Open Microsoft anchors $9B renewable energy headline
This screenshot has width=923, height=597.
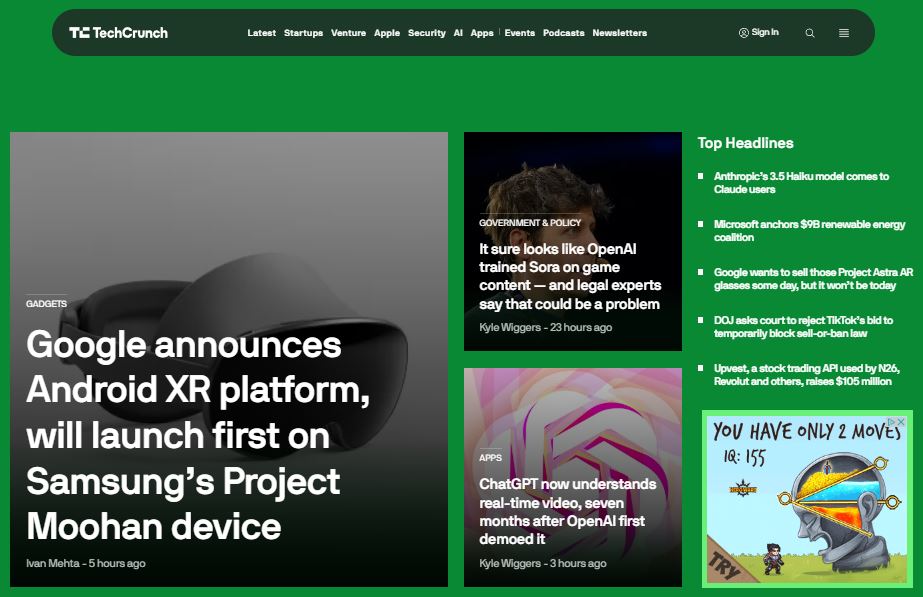coord(809,231)
